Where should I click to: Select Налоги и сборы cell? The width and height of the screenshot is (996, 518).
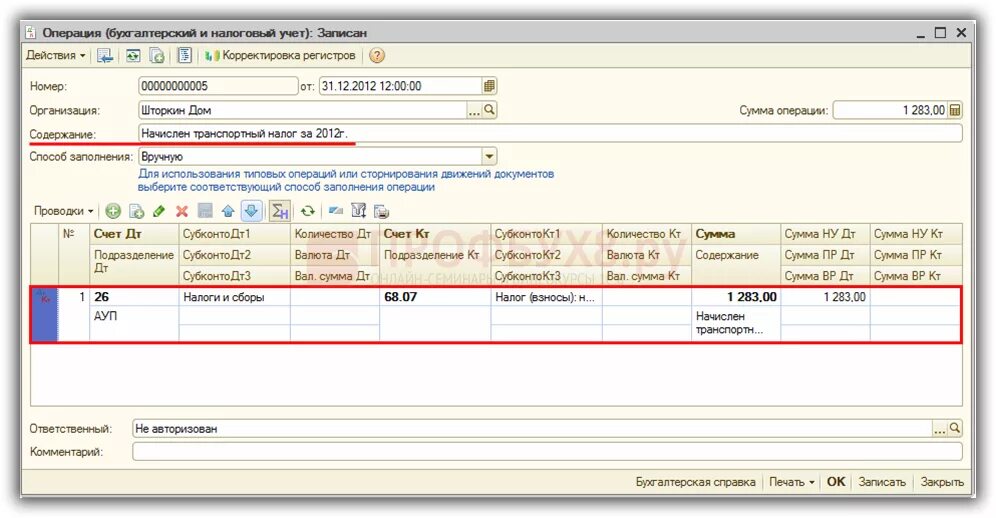[234, 297]
